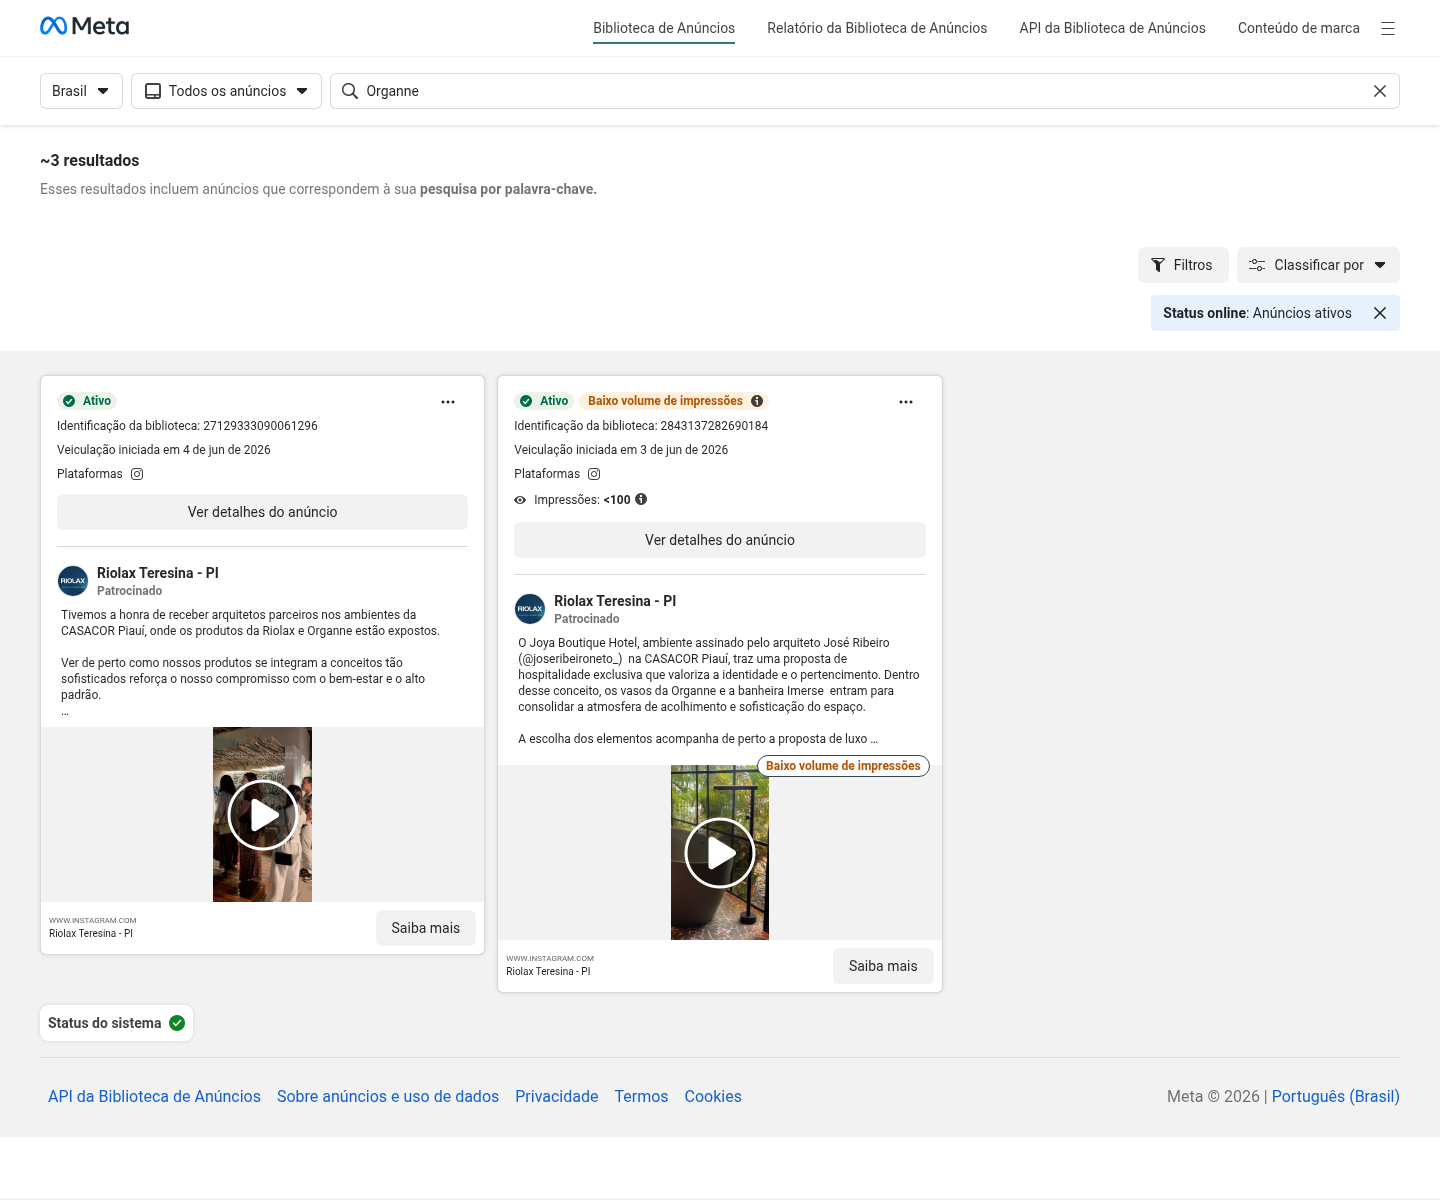Image resolution: width=1440 pixels, height=1200 pixels.
Task: Click the Meta logo
Action: [84, 26]
